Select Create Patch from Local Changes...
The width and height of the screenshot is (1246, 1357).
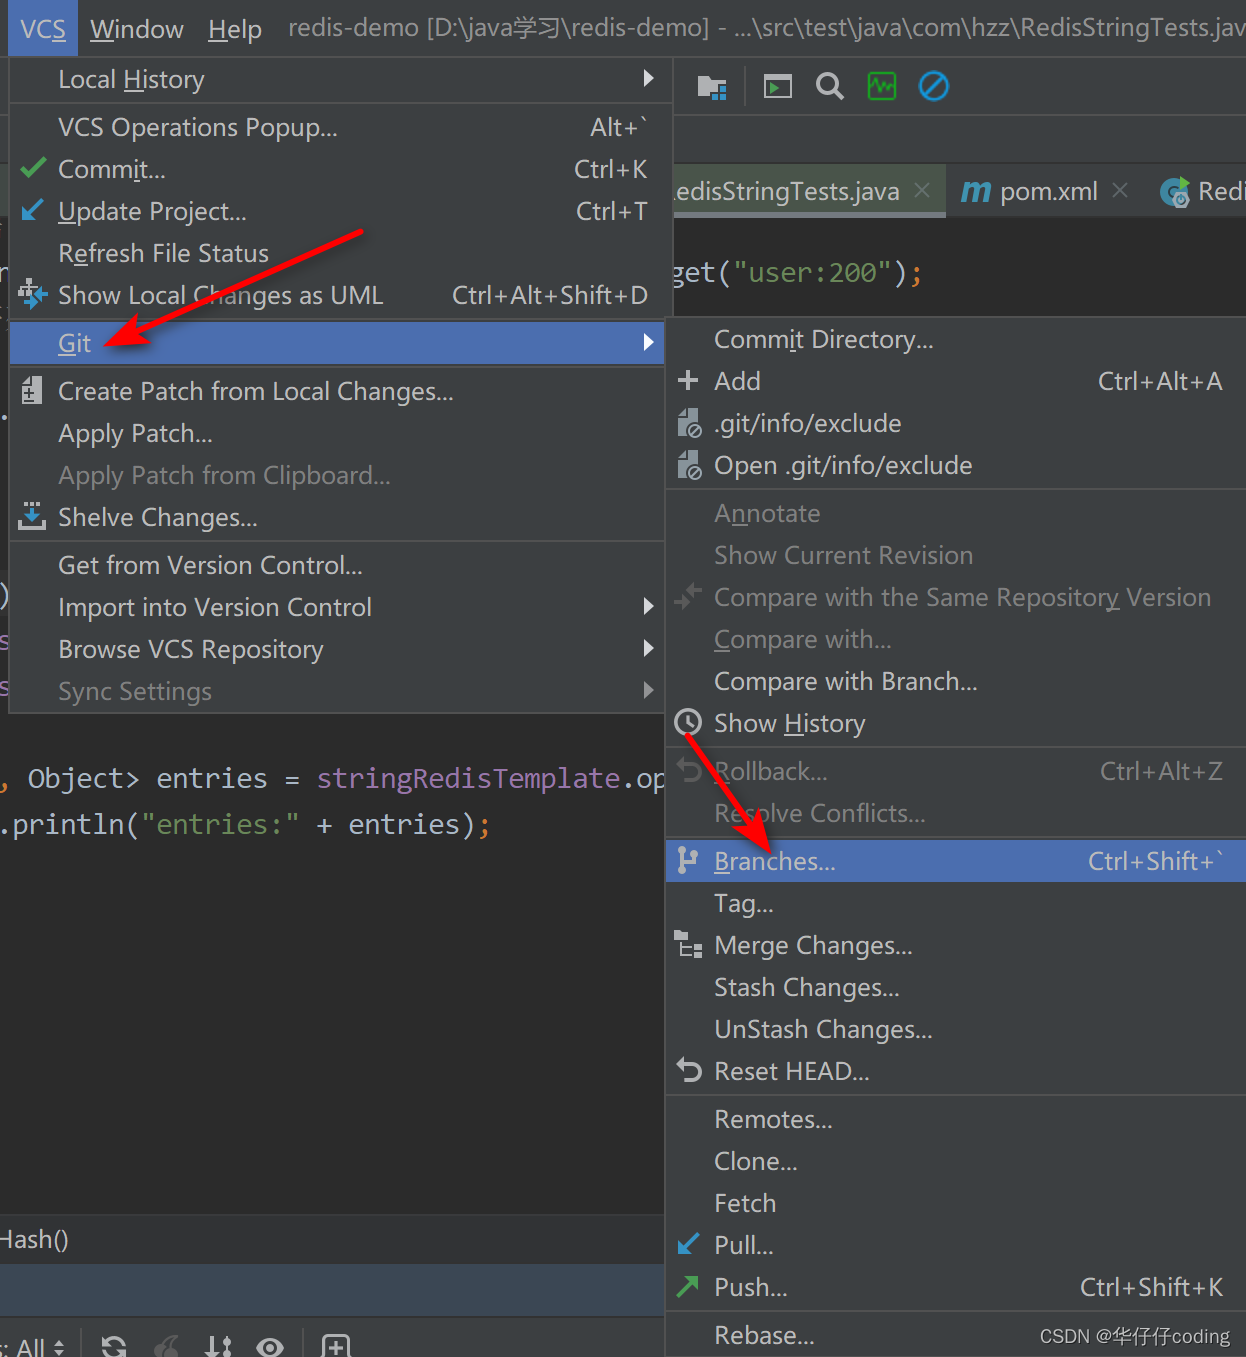[x=337, y=391]
